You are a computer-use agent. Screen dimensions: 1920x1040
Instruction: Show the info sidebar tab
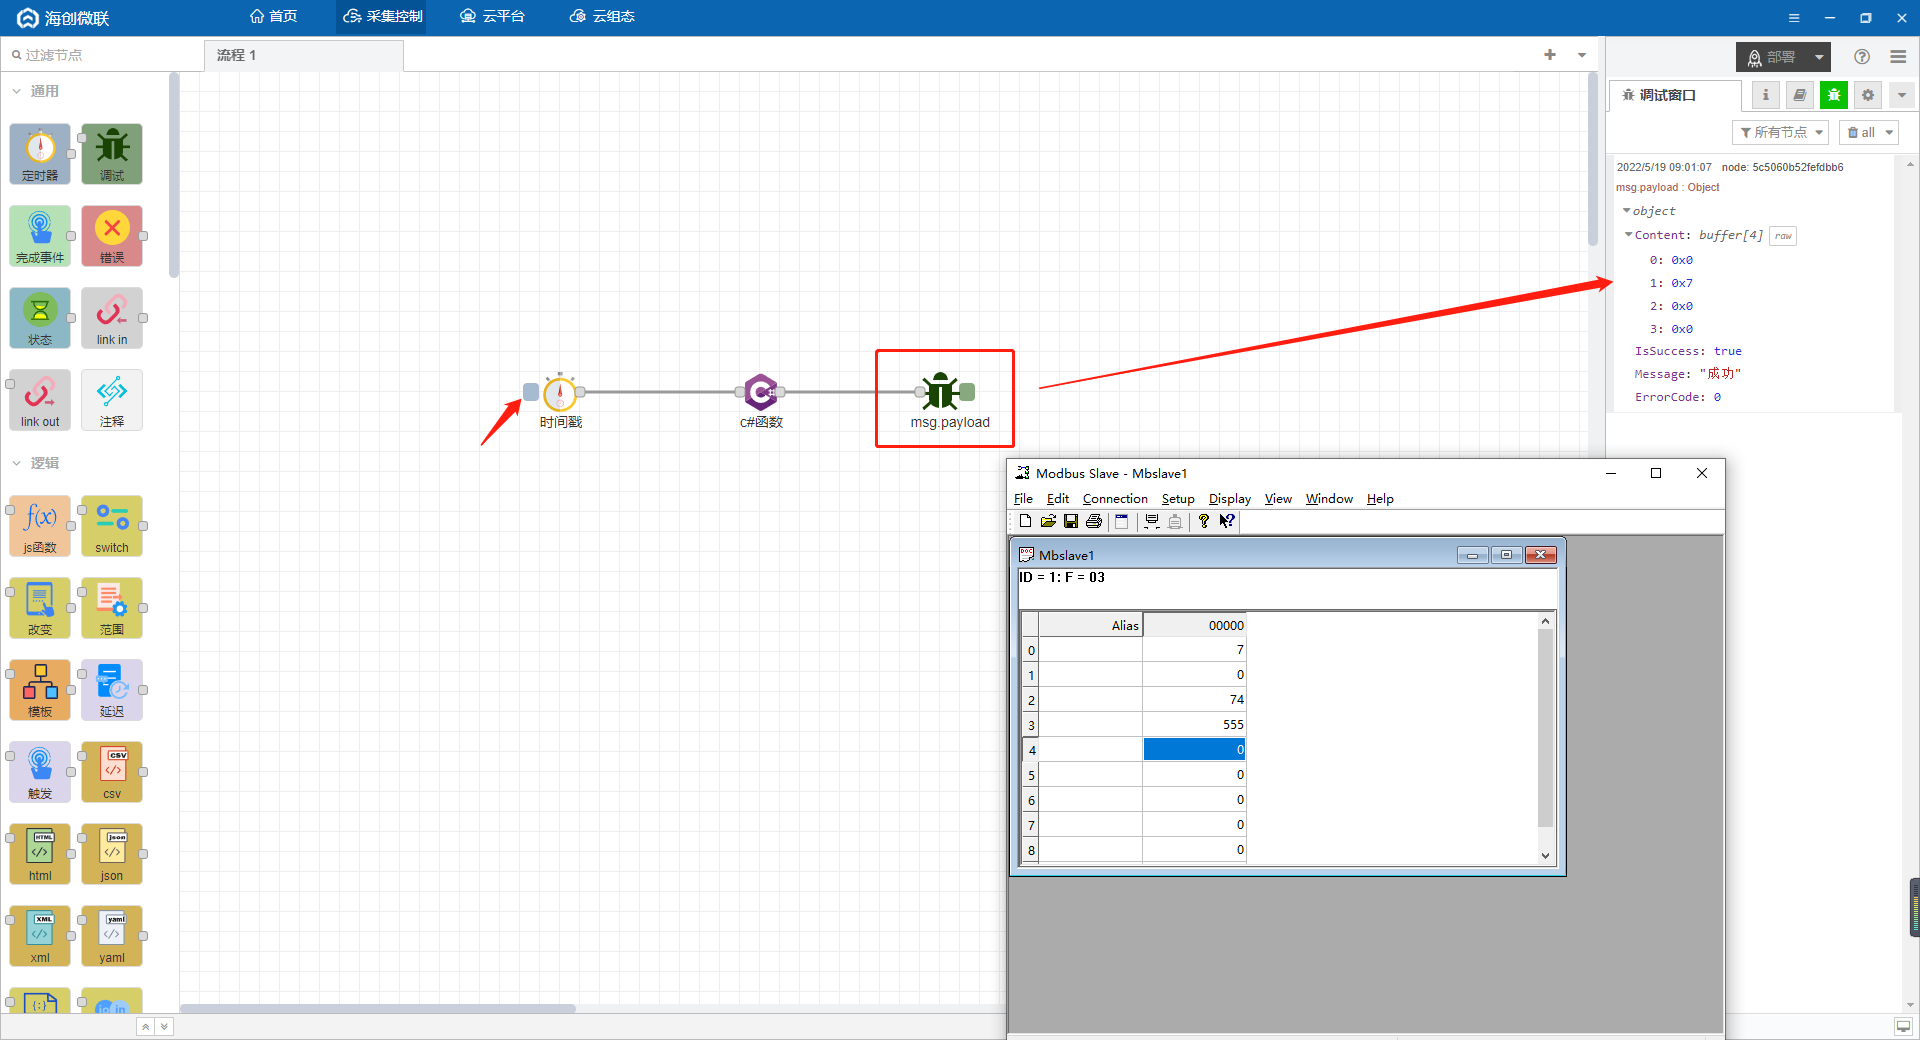(1765, 95)
